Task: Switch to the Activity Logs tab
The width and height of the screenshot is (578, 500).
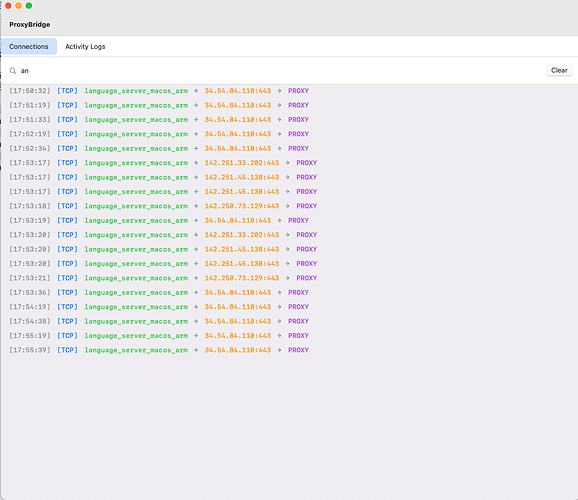Action: tap(85, 46)
